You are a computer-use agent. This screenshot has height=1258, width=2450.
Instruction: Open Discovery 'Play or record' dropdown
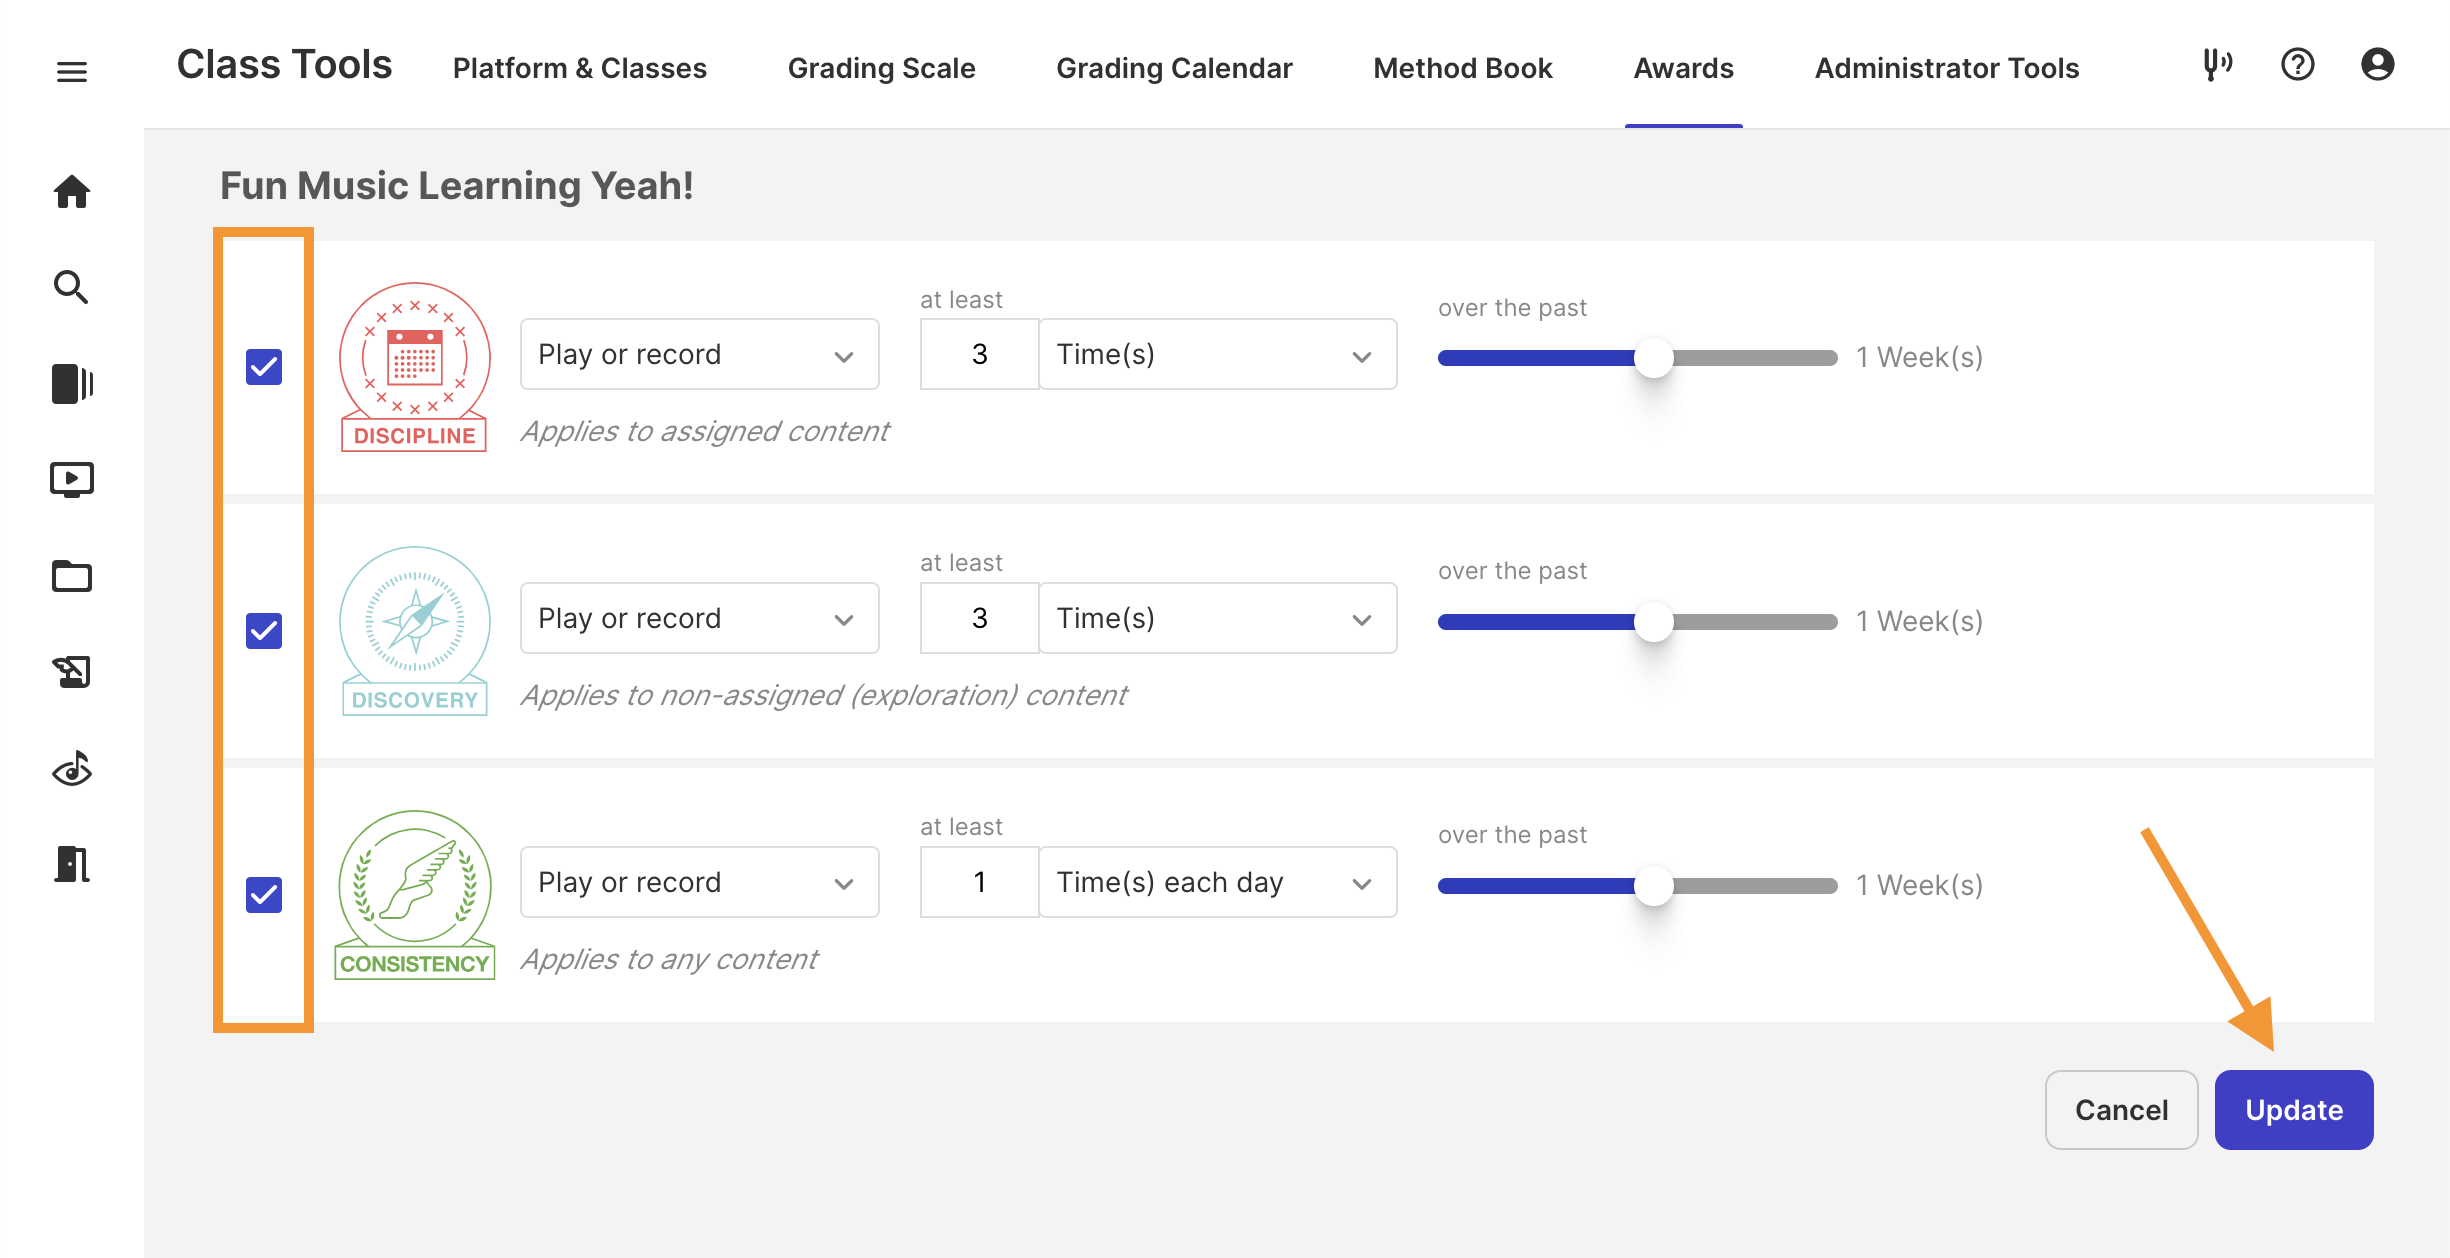tap(700, 618)
